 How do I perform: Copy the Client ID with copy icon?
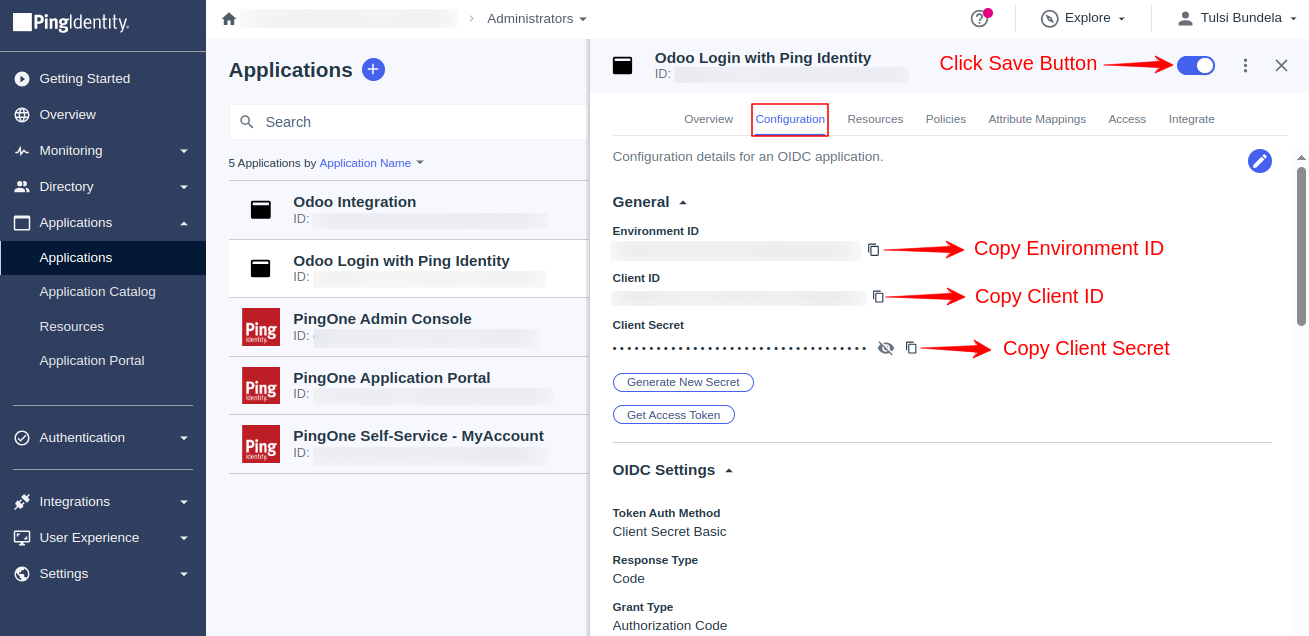pos(878,296)
